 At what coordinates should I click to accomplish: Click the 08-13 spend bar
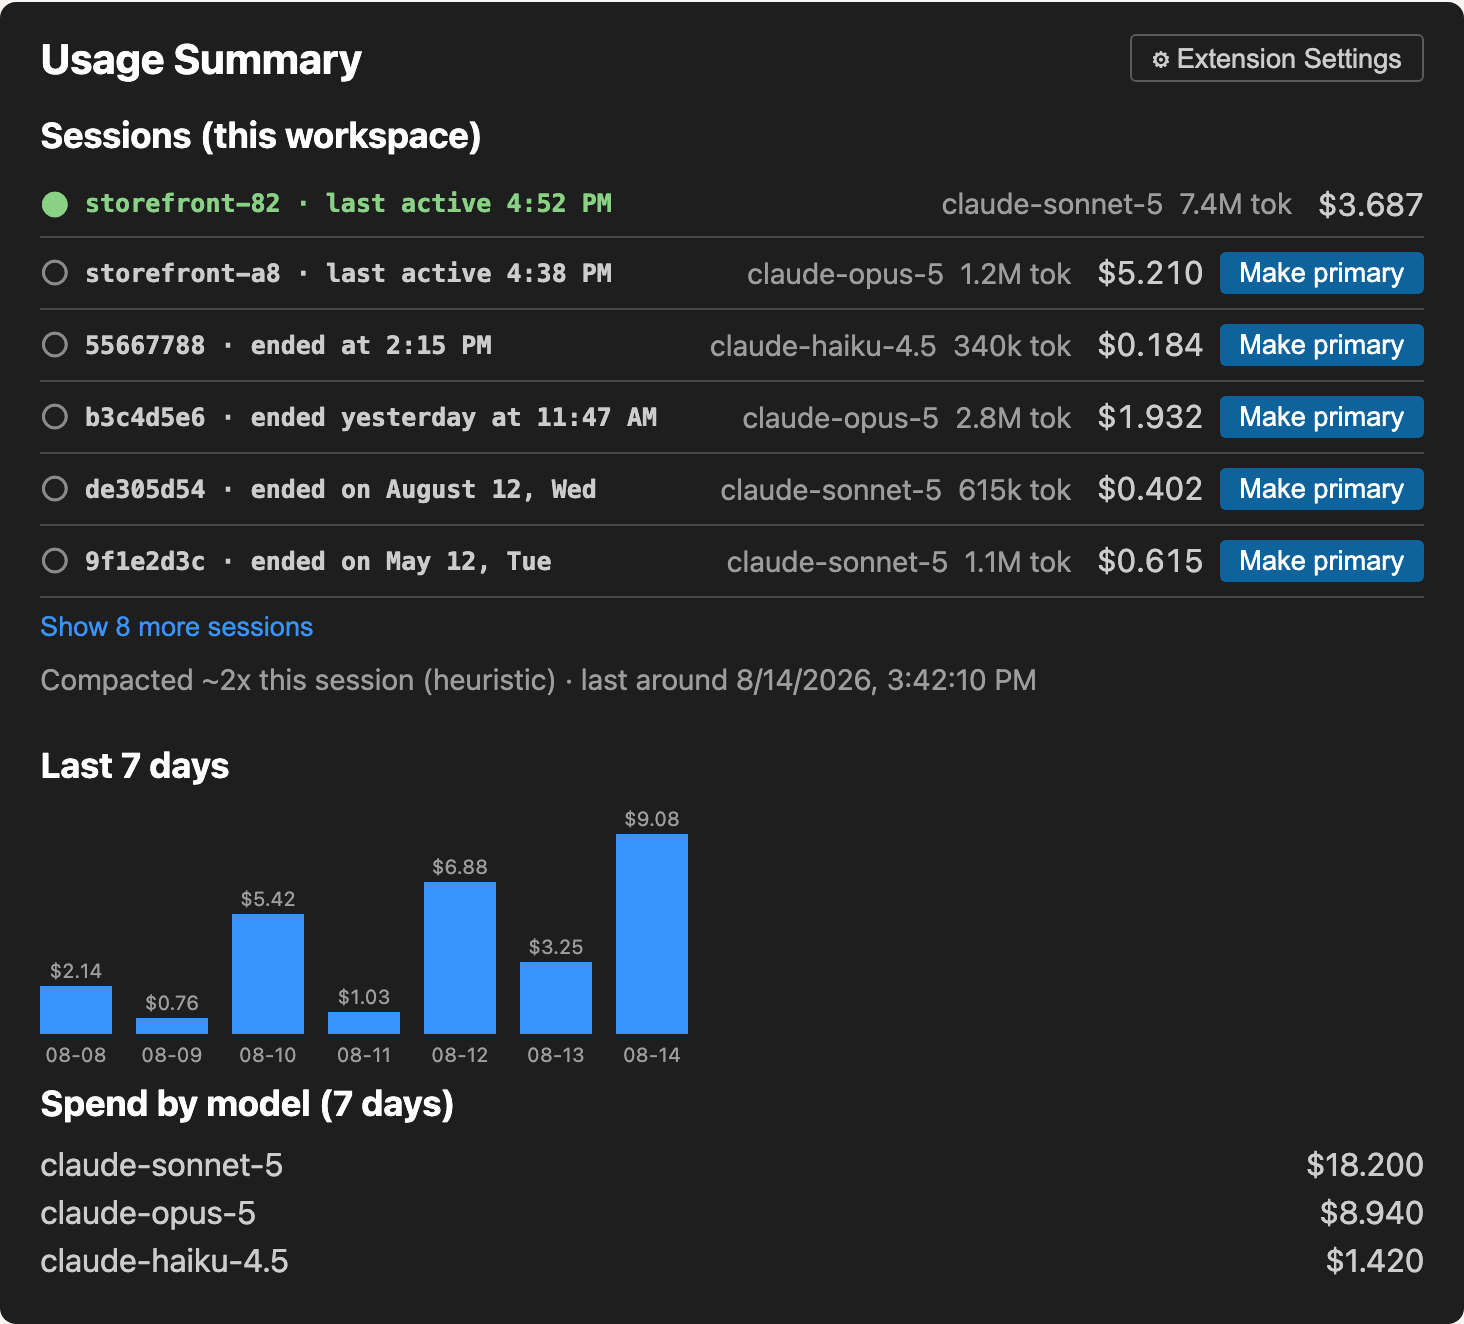point(556,998)
